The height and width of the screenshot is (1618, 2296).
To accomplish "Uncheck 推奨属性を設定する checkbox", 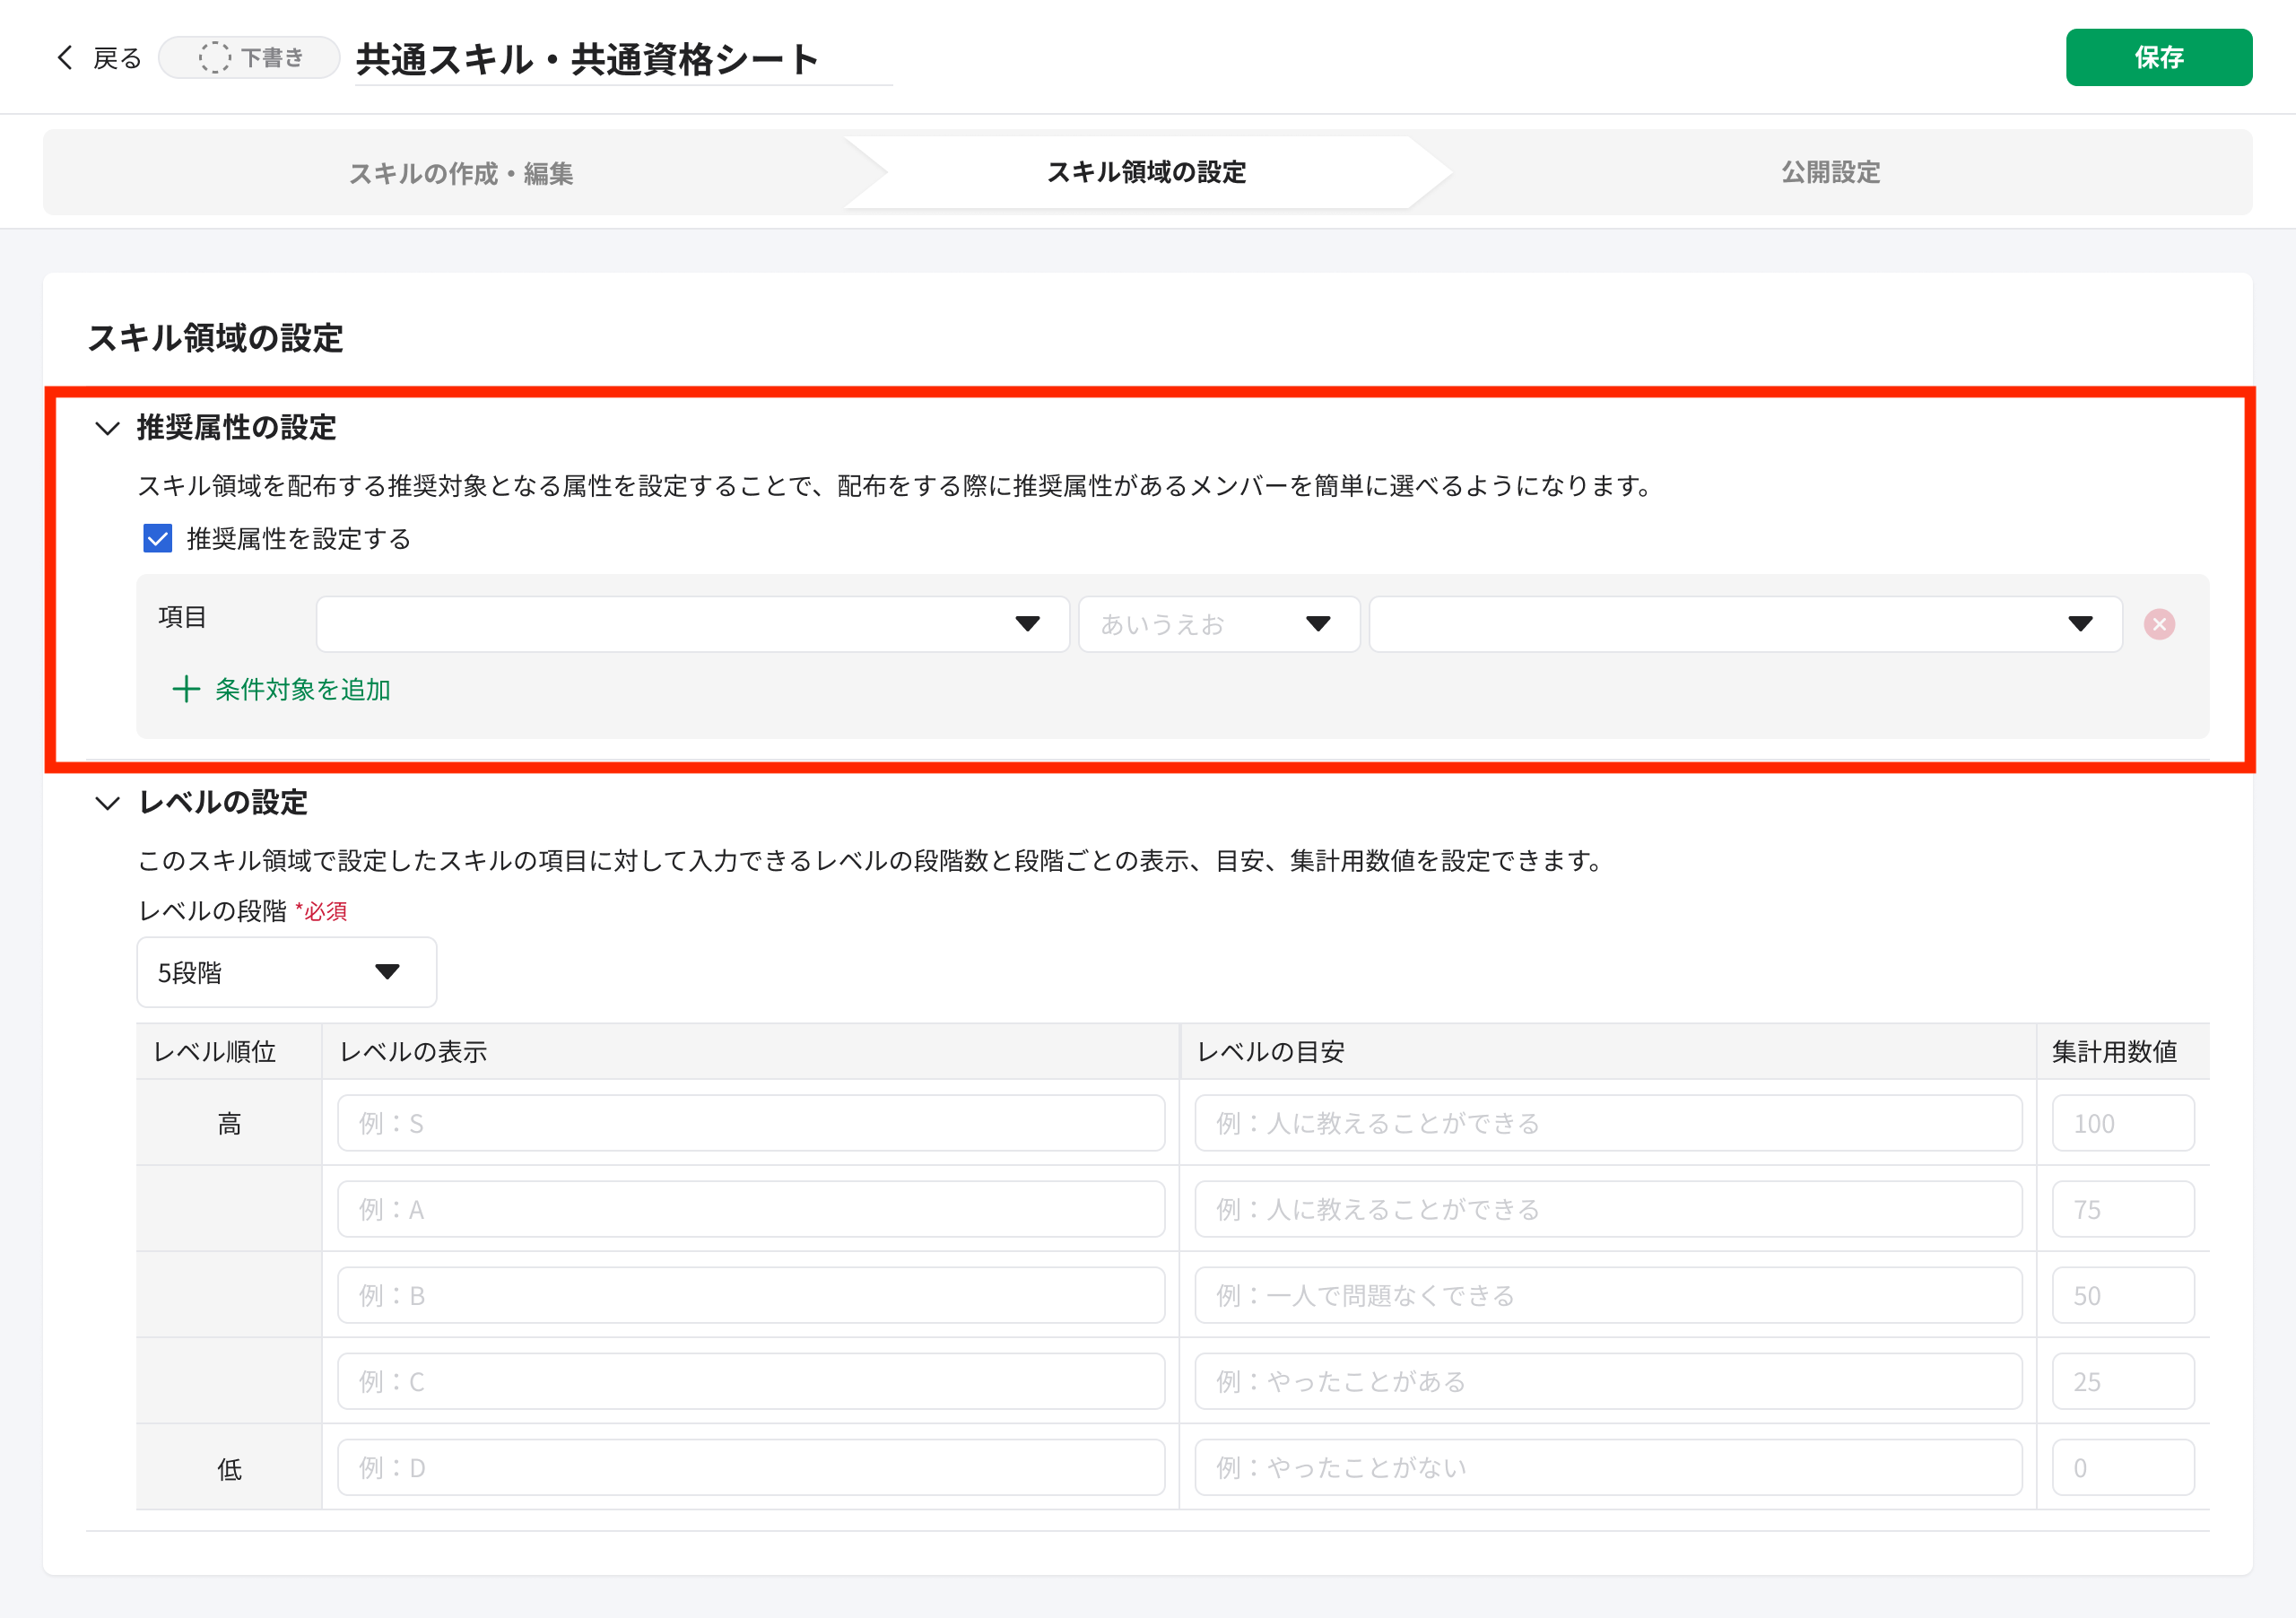I will (x=157, y=539).
